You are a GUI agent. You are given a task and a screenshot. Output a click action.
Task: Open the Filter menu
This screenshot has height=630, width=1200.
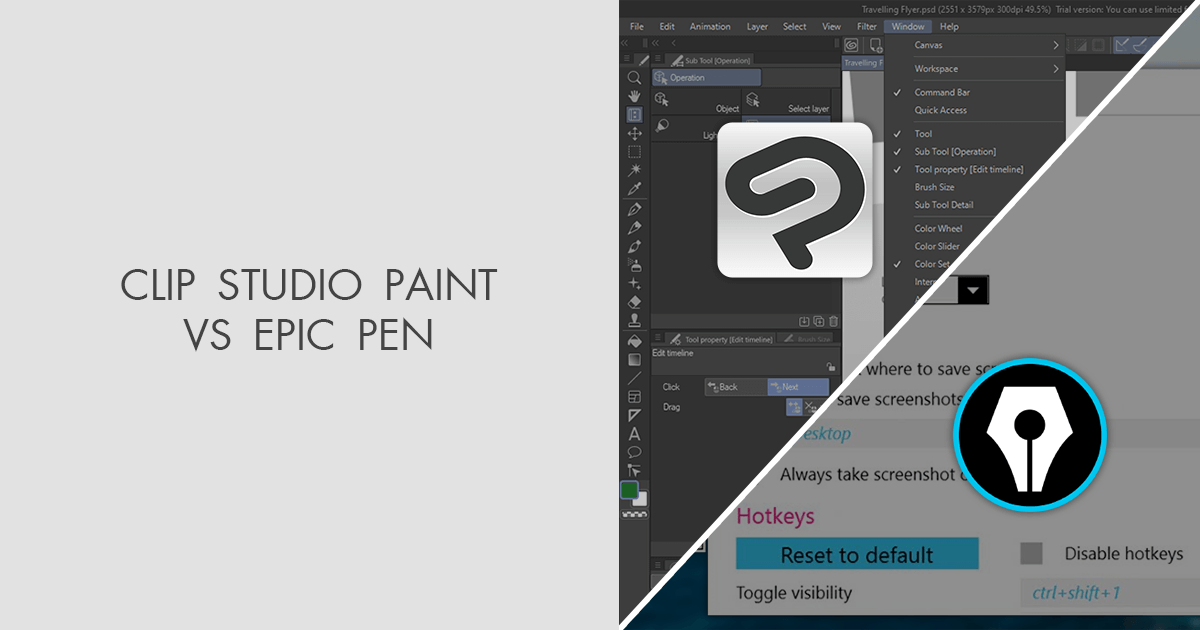[866, 26]
